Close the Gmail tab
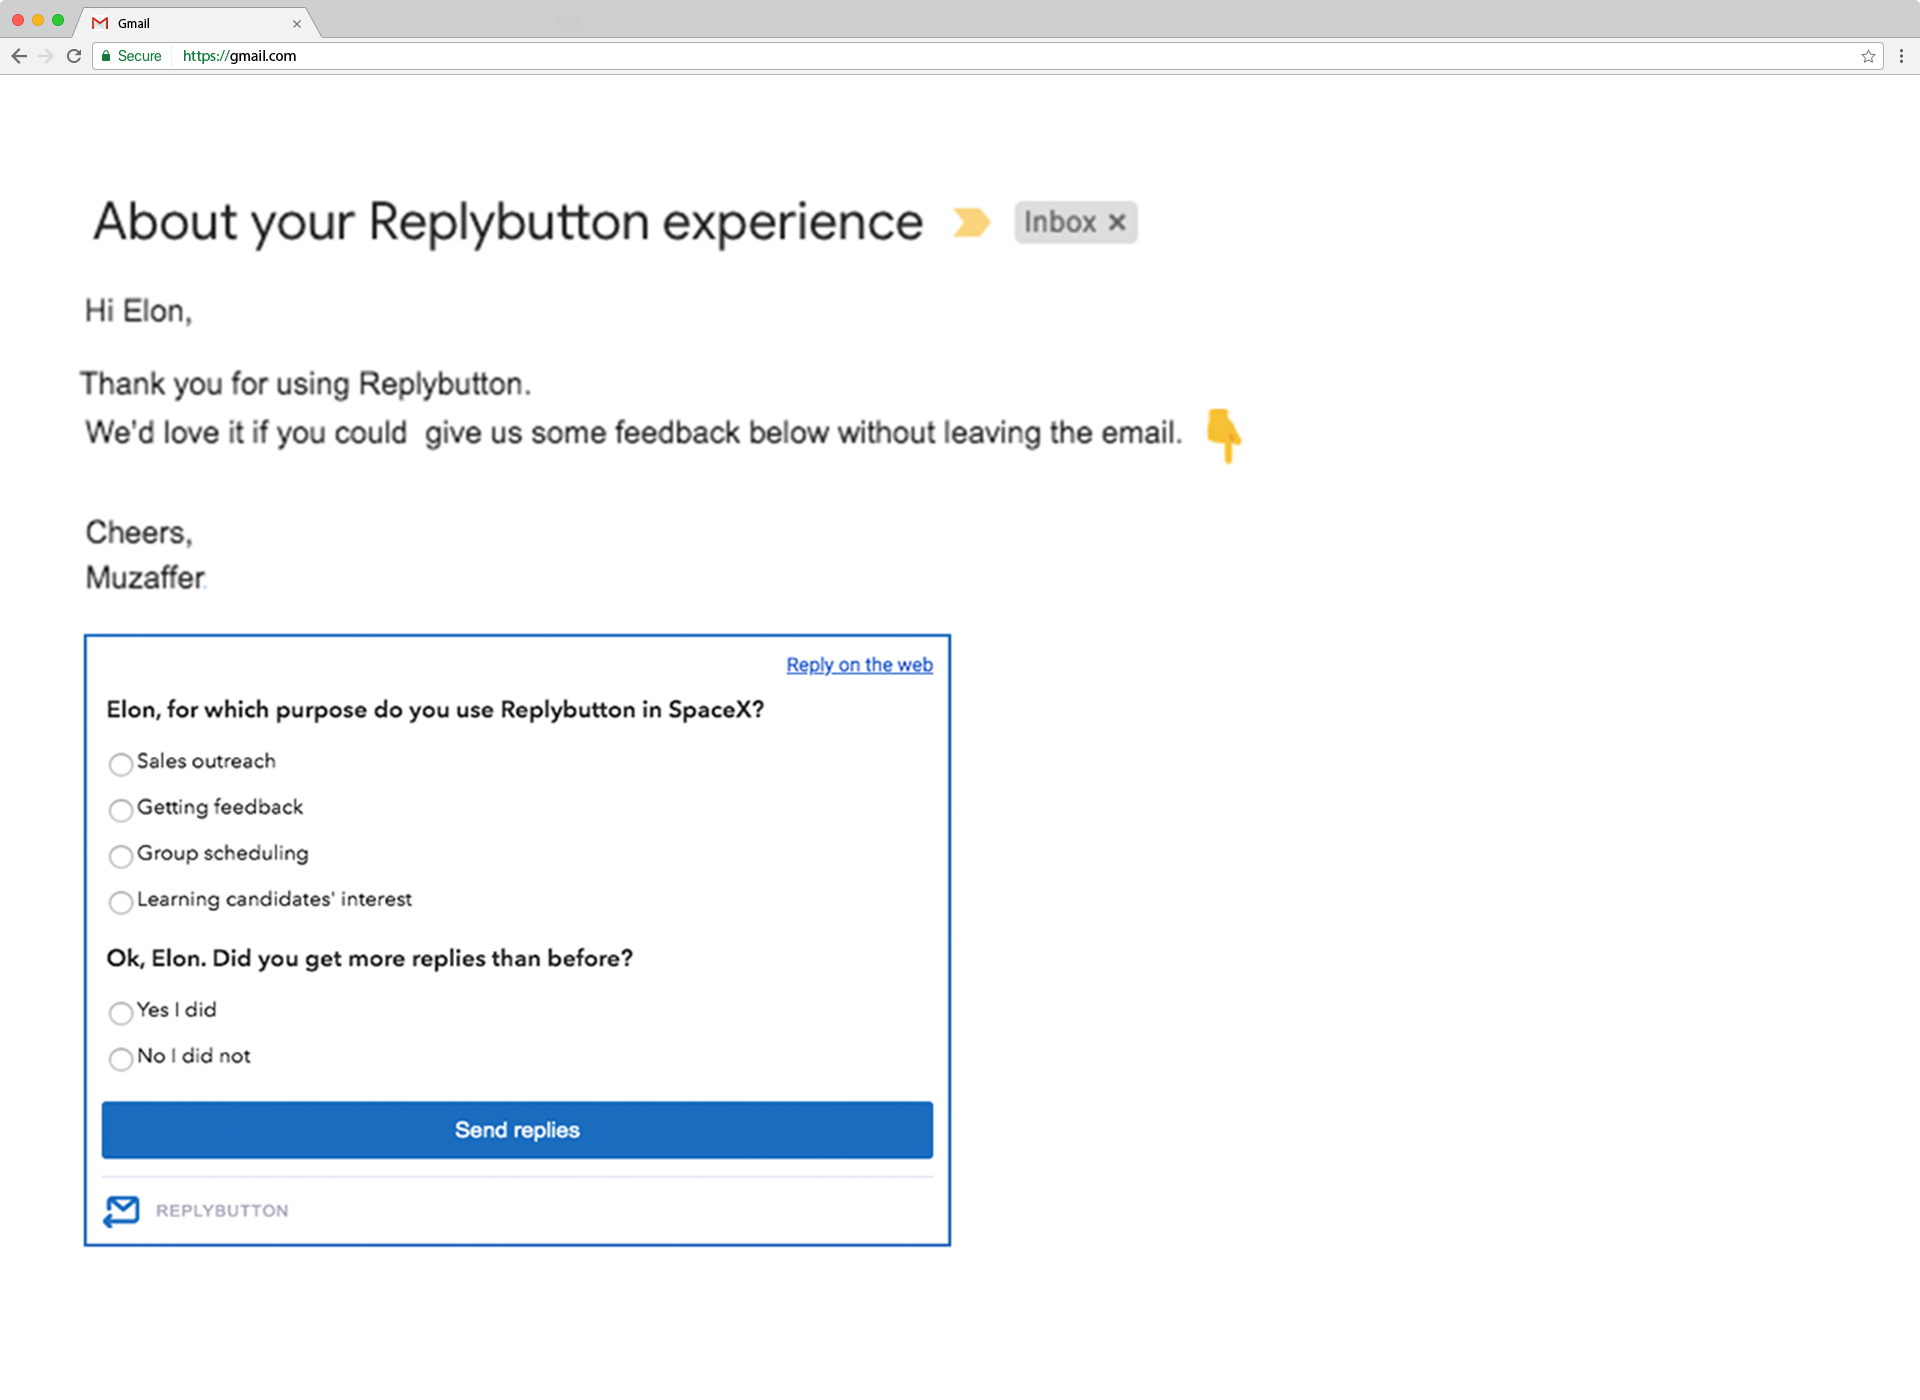1920x1400 pixels. click(x=297, y=24)
